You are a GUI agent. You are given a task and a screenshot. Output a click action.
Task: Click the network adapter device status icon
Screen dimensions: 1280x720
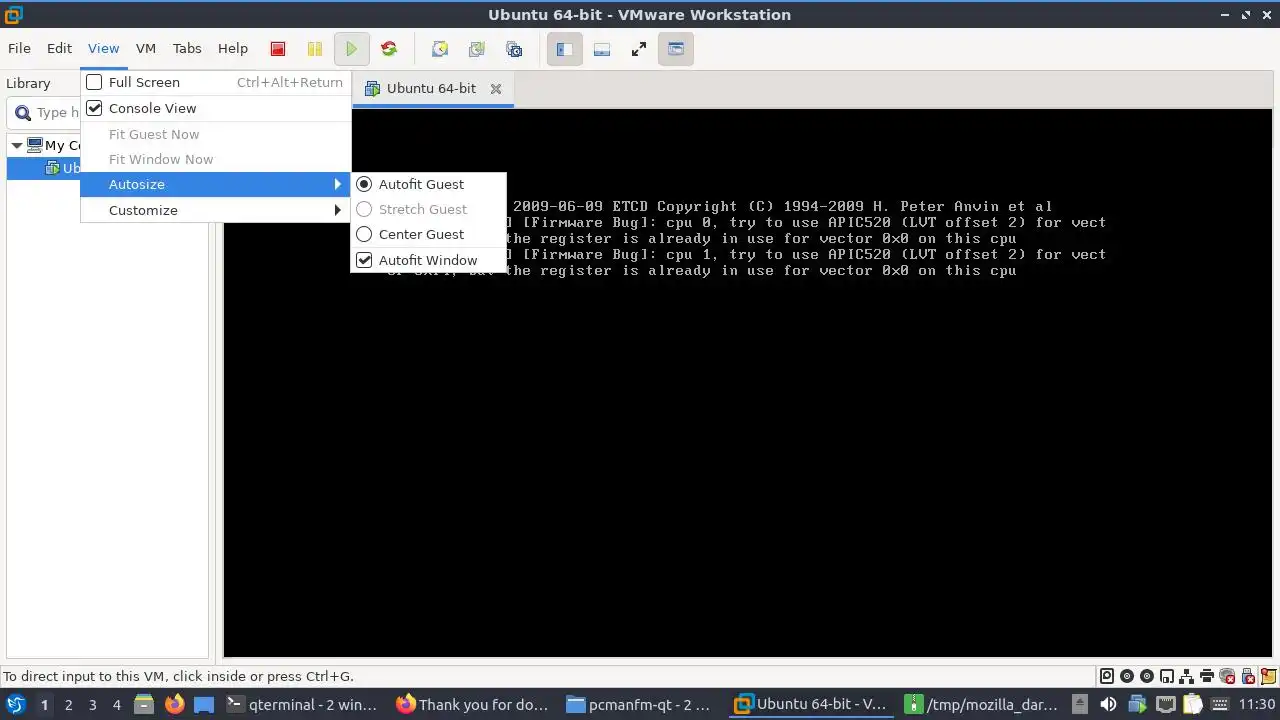(x=1187, y=676)
